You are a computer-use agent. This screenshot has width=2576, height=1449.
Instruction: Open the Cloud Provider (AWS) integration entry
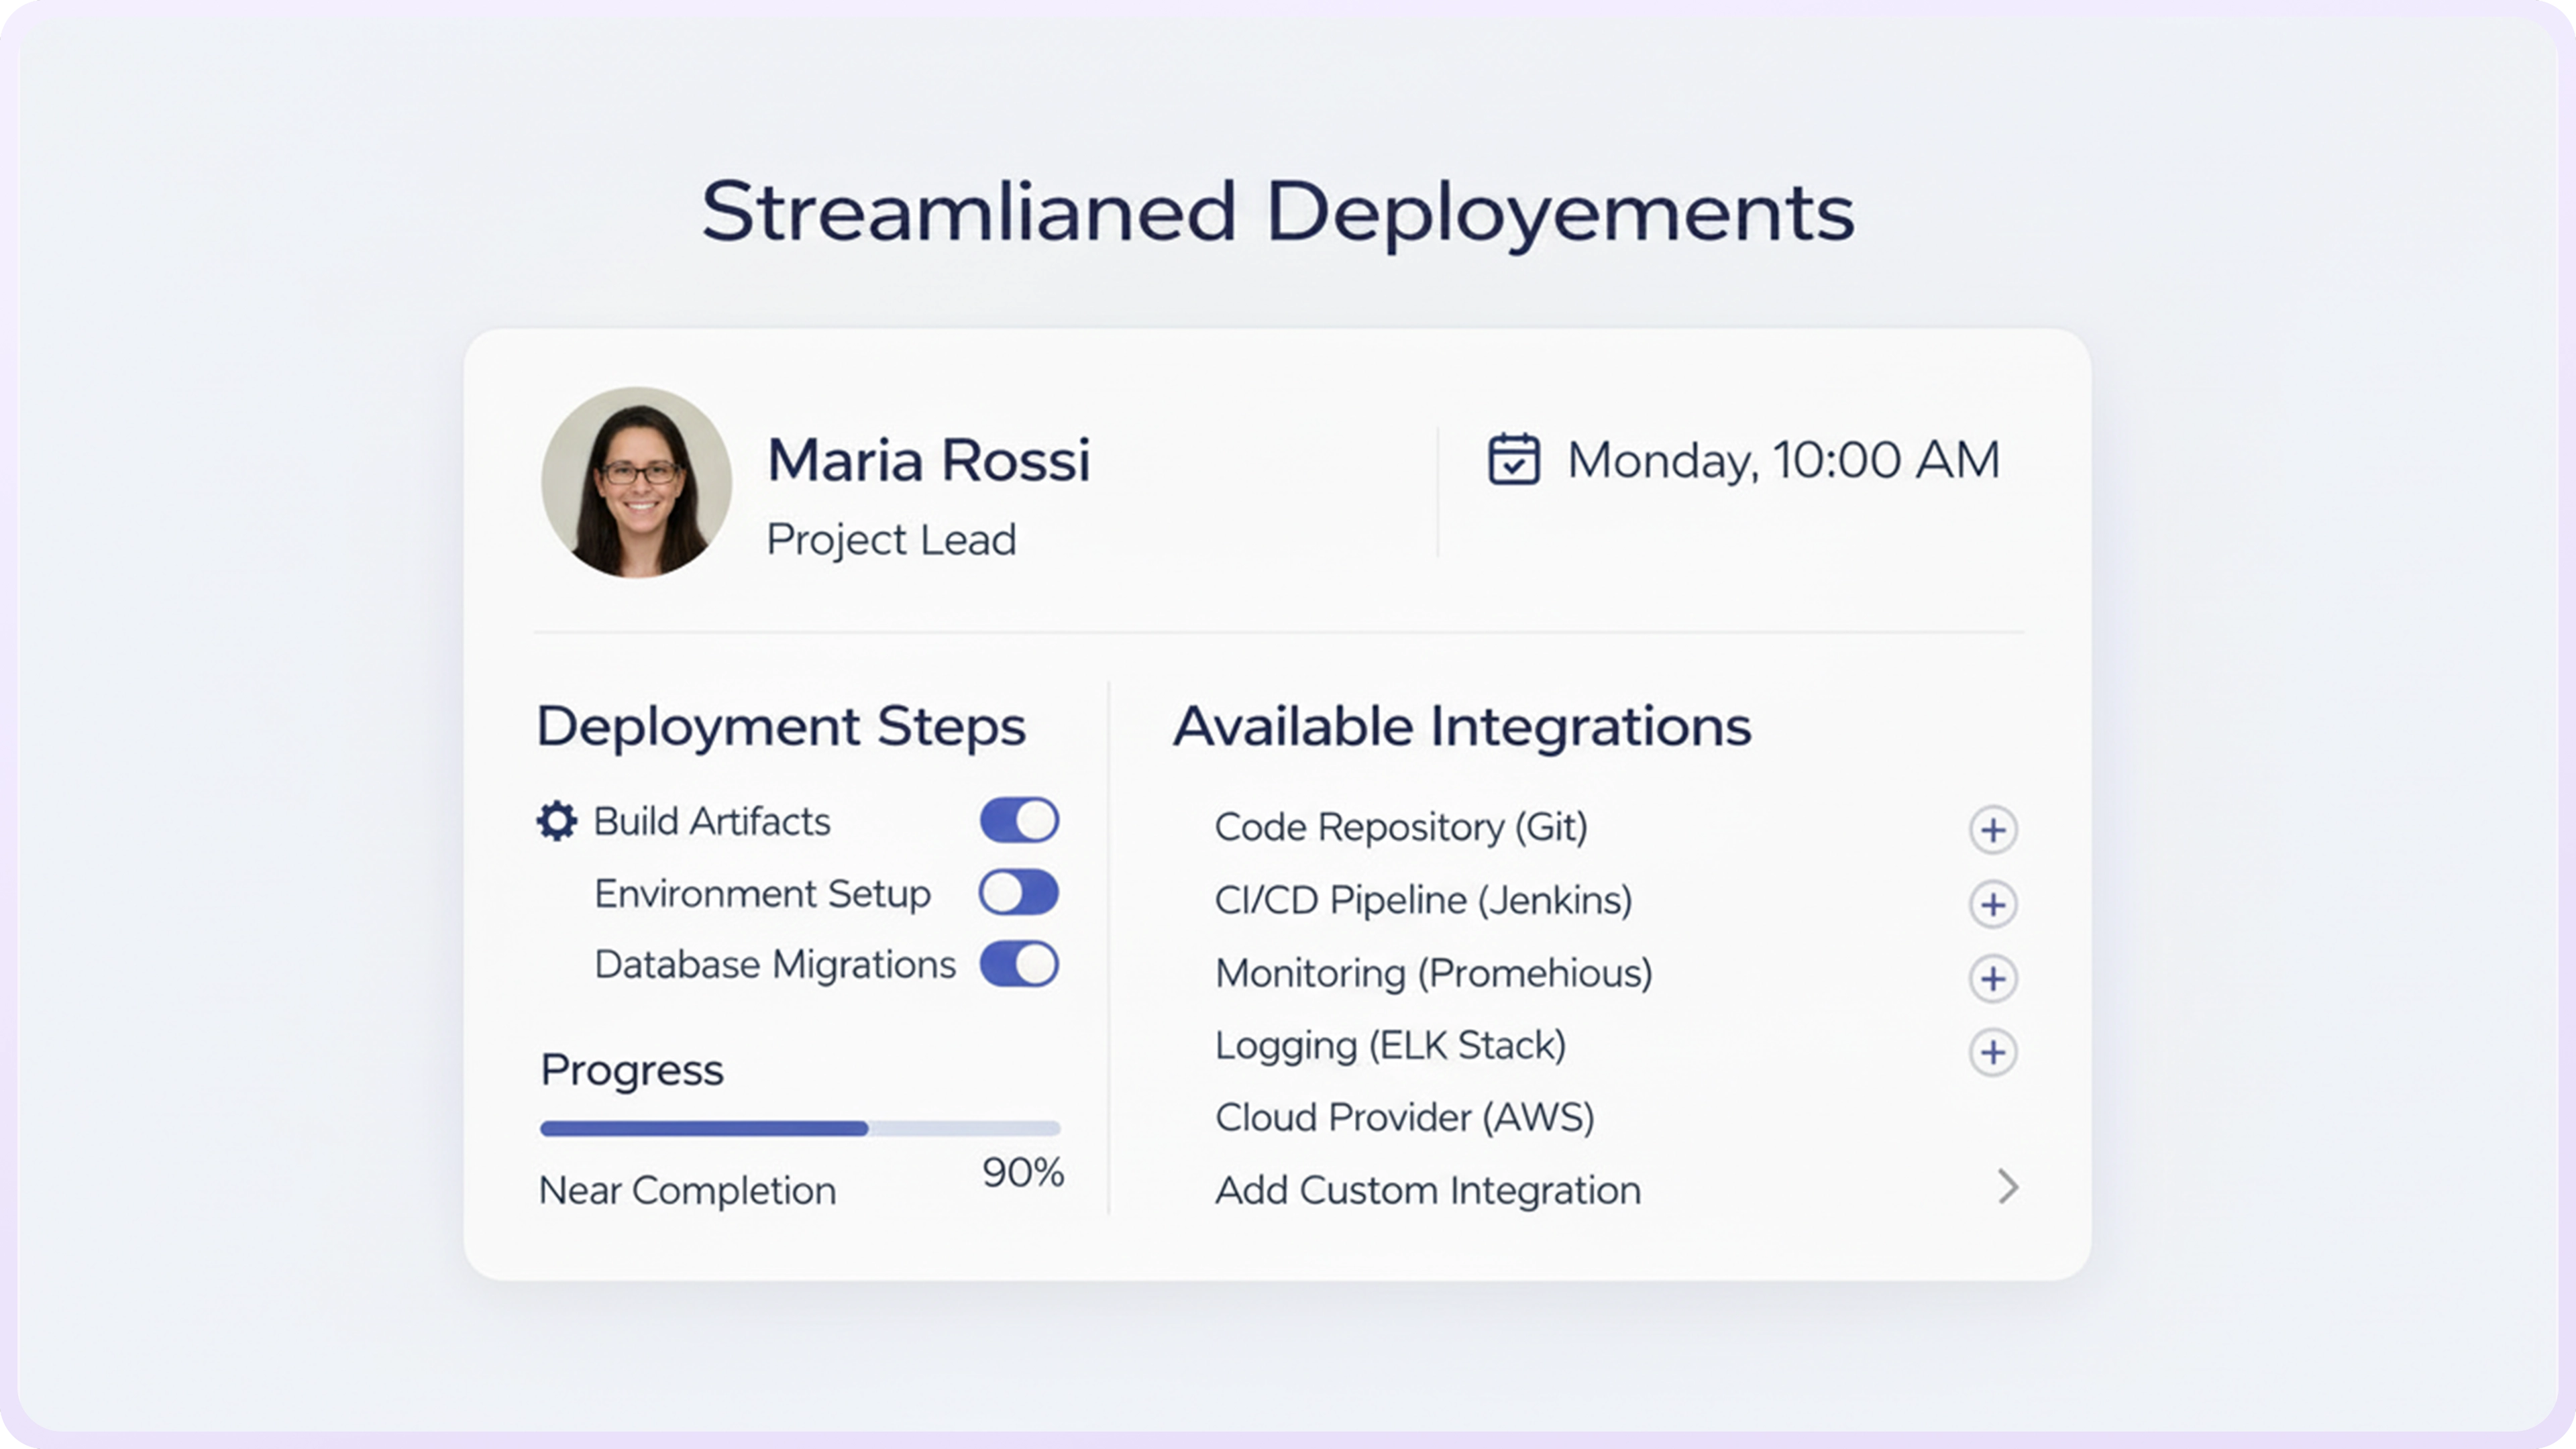point(1404,1117)
